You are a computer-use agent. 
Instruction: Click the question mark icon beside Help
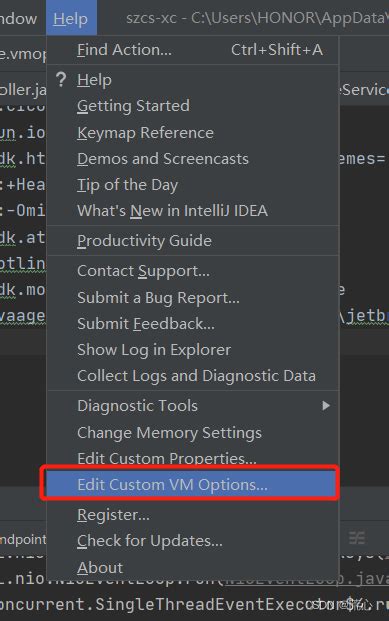tap(61, 79)
